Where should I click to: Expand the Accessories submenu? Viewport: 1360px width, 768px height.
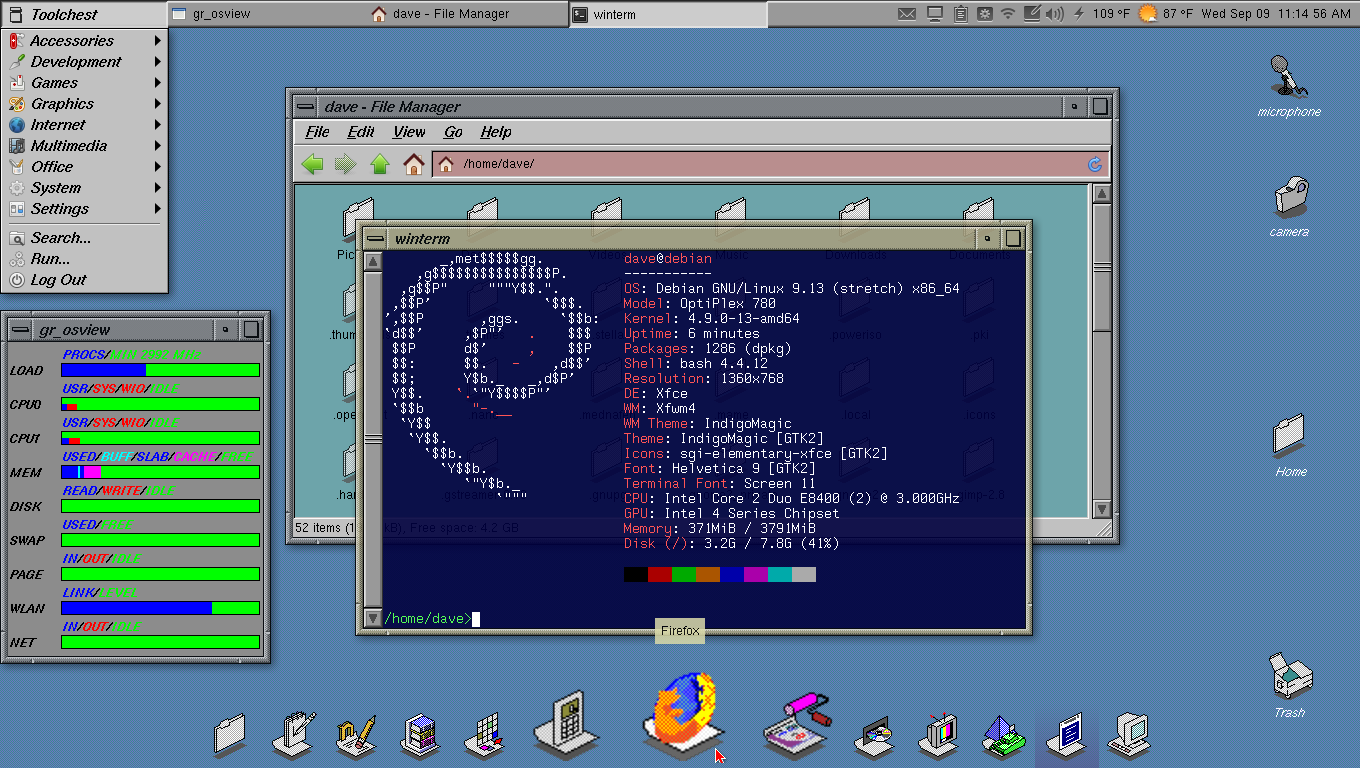click(84, 41)
